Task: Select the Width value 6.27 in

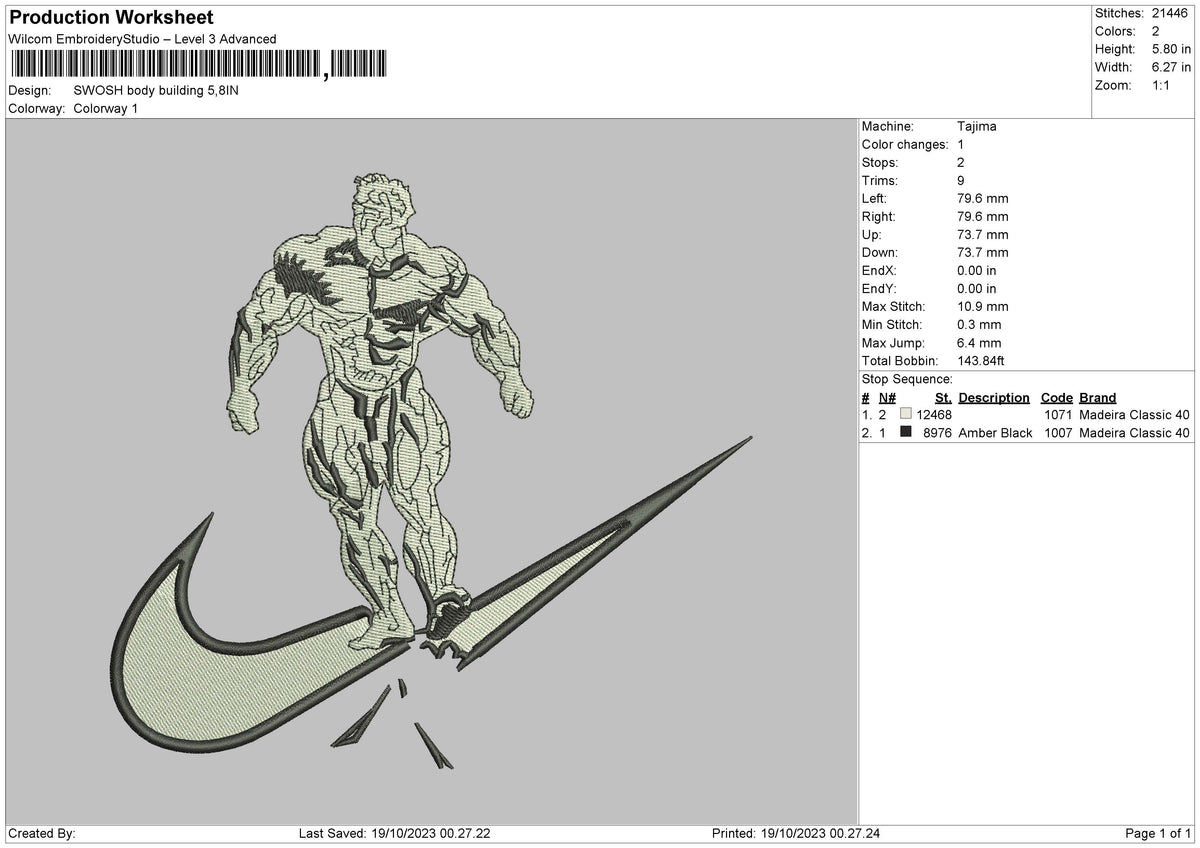Action: pyautogui.click(x=1171, y=67)
